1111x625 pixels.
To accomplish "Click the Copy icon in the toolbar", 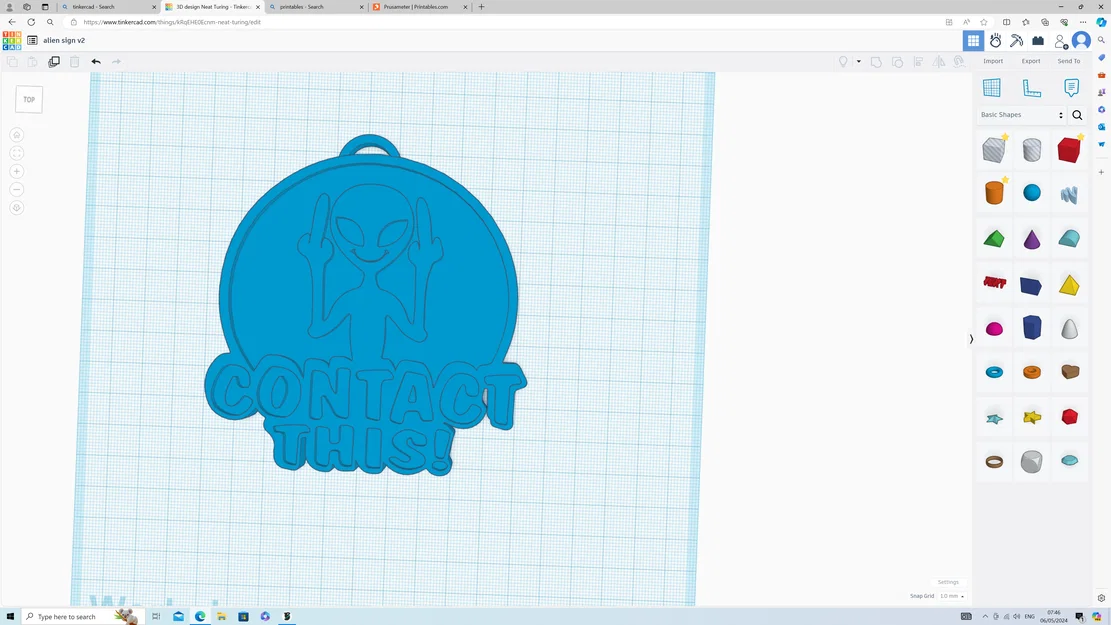I will tap(12, 62).
